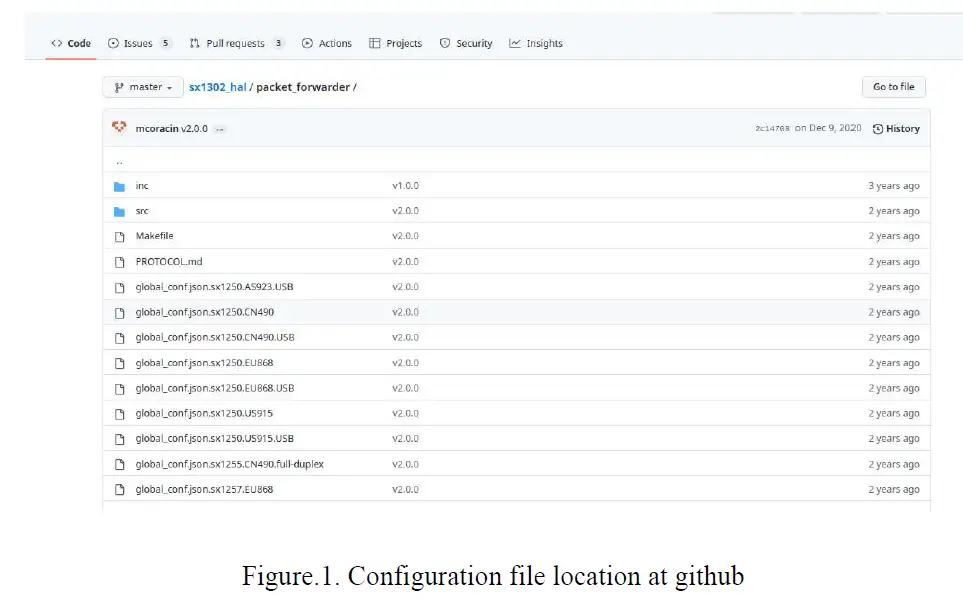Open the master branch dropdown
The width and height of the screenshot is (963, 603).
pyautogui.click(x=143, y=87)
